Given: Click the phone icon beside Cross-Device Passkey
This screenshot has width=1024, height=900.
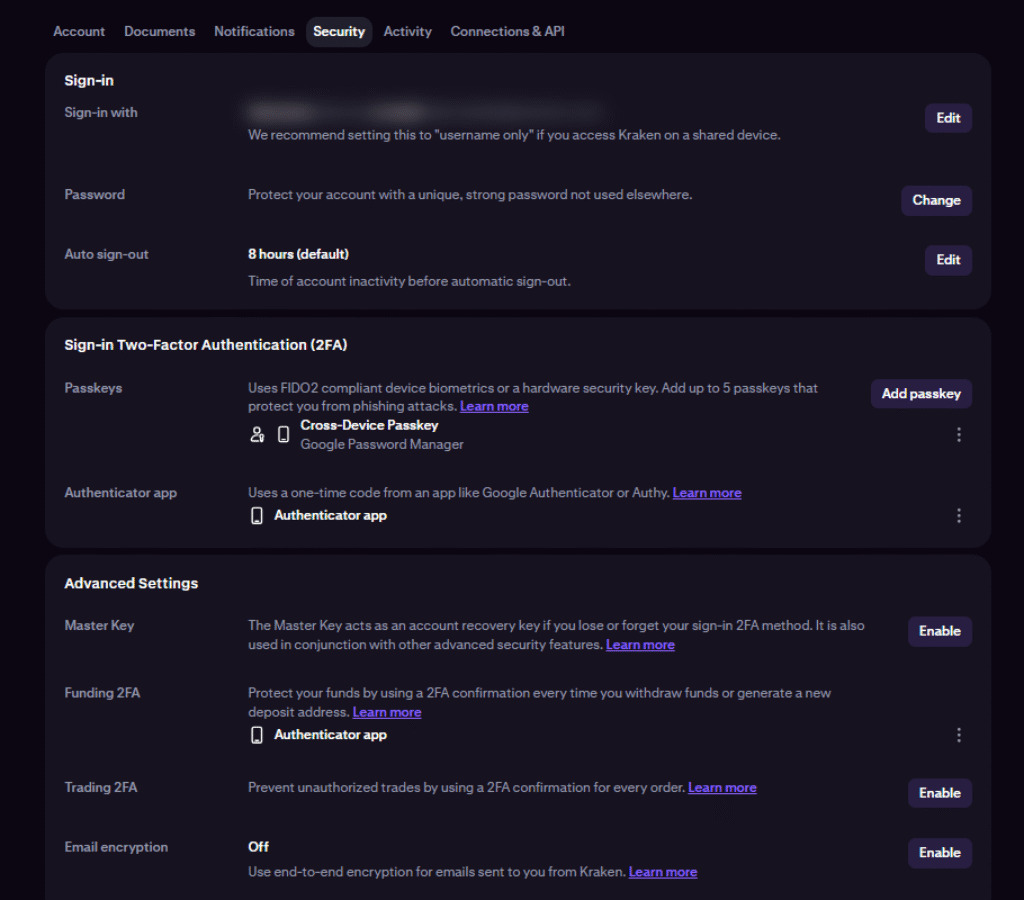Looking at the screenshot, I should tap(284, 434).
